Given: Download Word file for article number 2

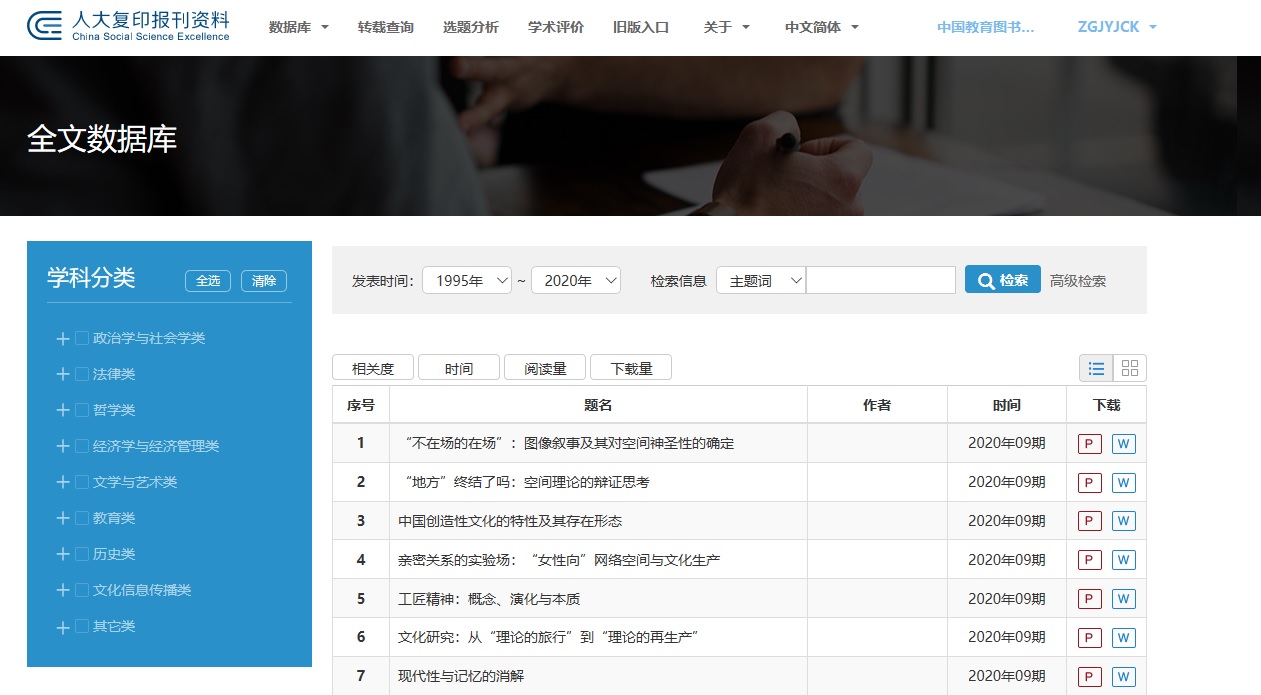Looking at the screenshot, I should (x=1123, y=483).
